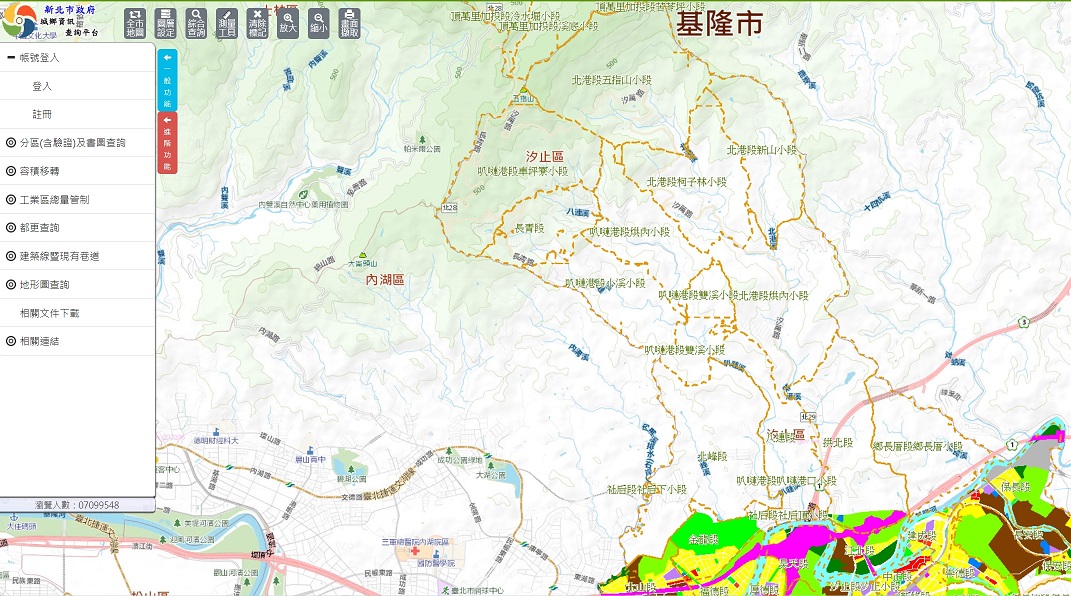This screenshot has height=596, width=1071.
Task: Click the 畫面擷取 screen capture icon
Action: coord(349,24)
